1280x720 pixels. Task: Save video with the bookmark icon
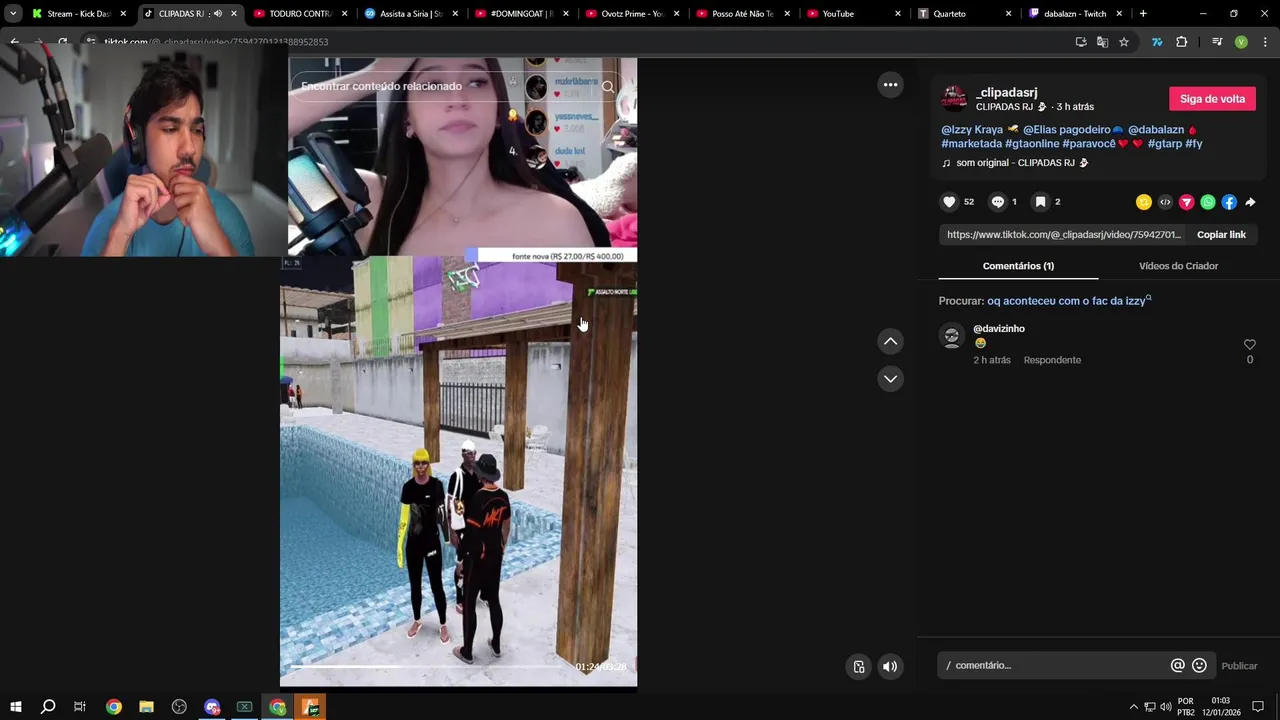1040,202
